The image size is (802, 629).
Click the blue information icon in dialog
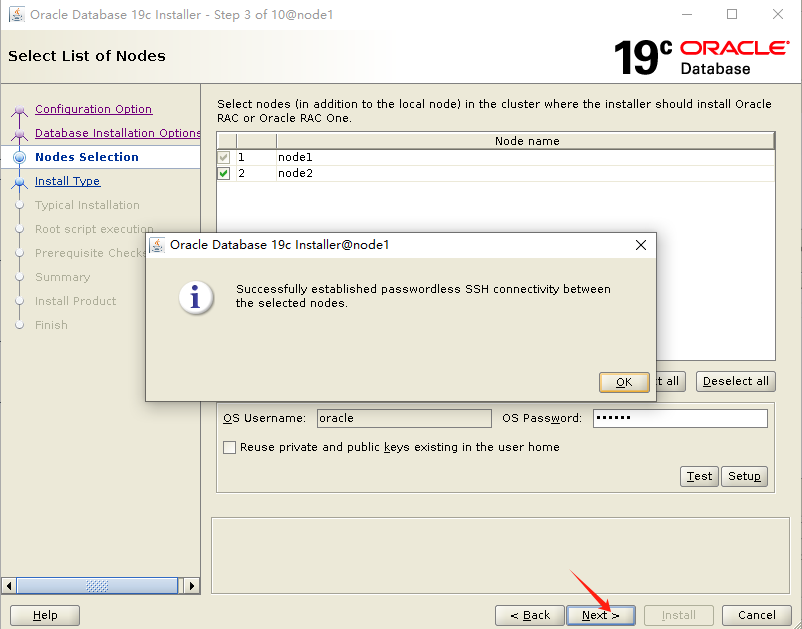(x=195, y=297)
